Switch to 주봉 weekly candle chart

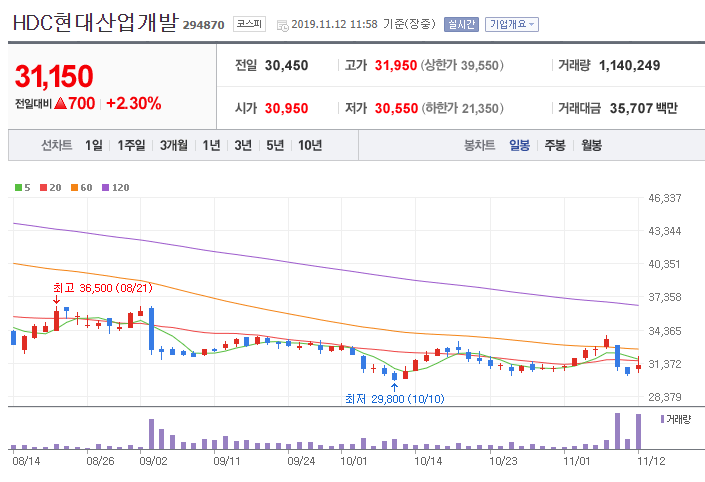pos(555,145)
